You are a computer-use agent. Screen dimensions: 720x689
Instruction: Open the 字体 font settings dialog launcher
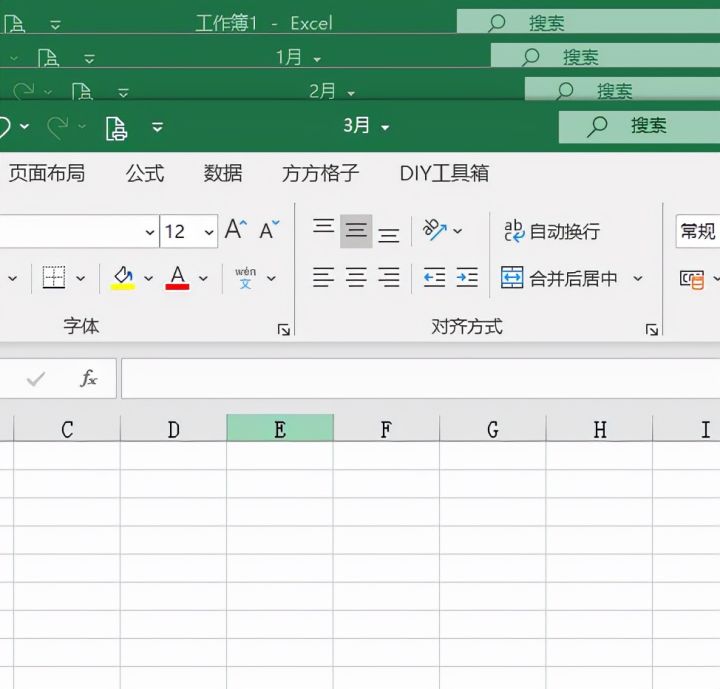tap(284, 329)
